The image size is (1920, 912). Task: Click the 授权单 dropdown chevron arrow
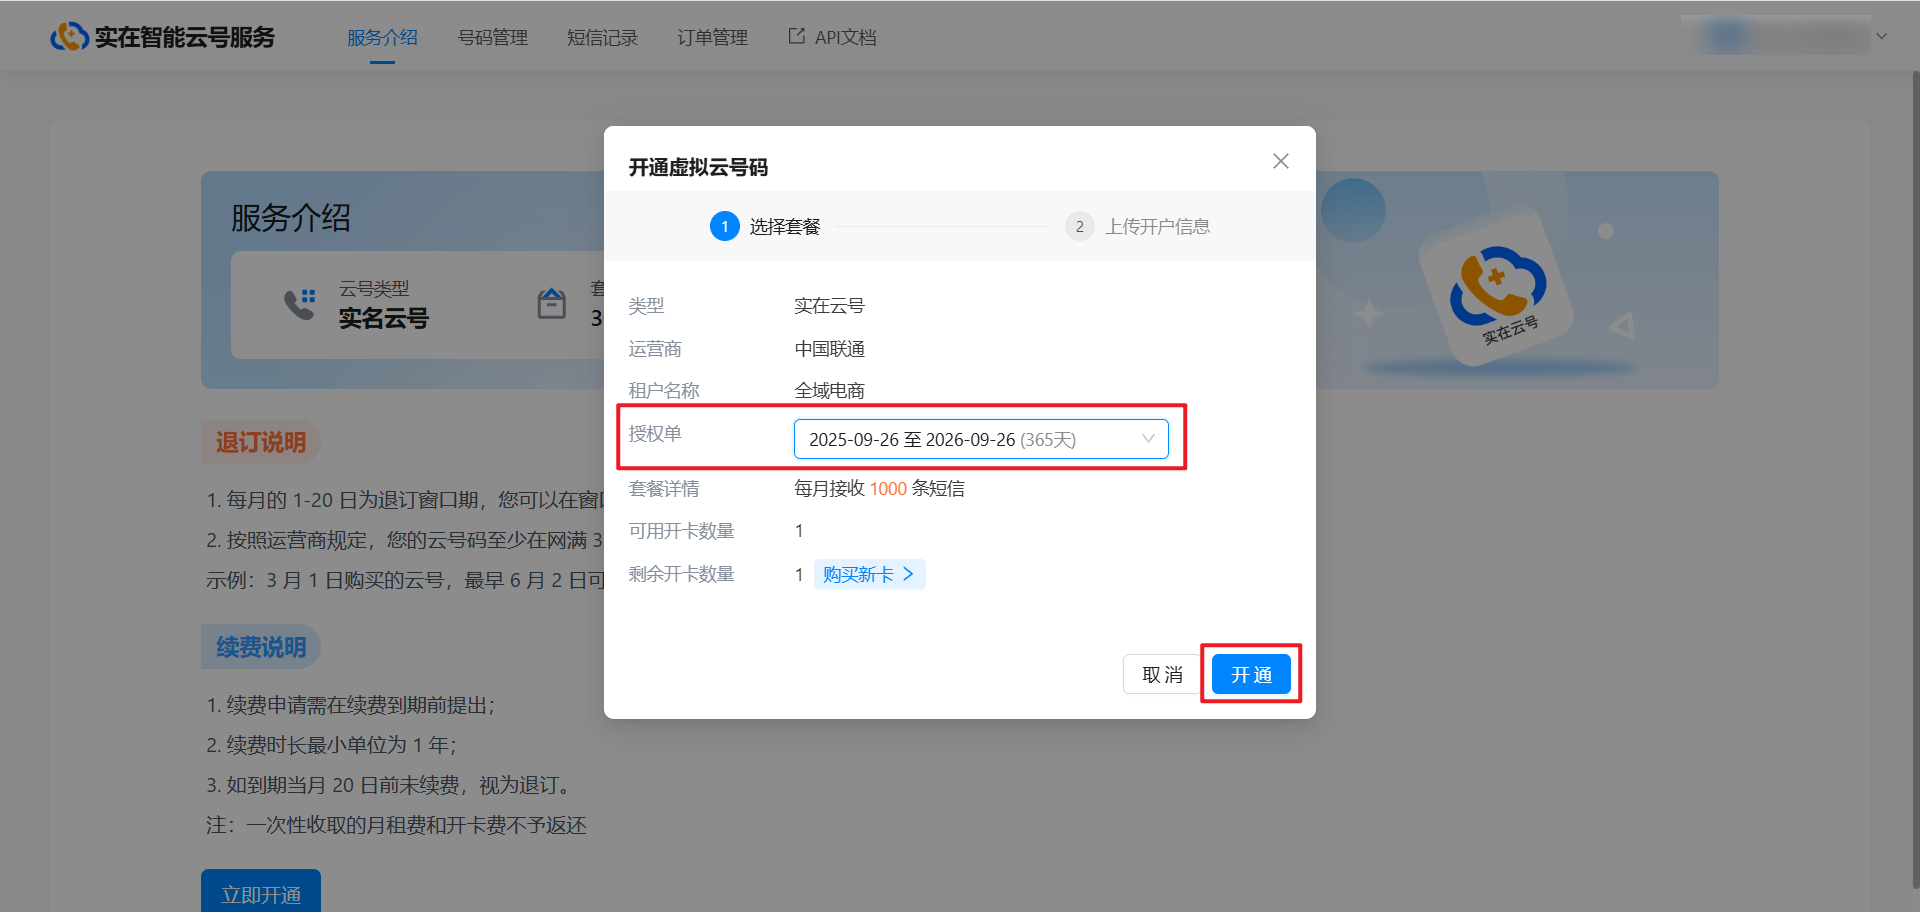[1148, 439]
